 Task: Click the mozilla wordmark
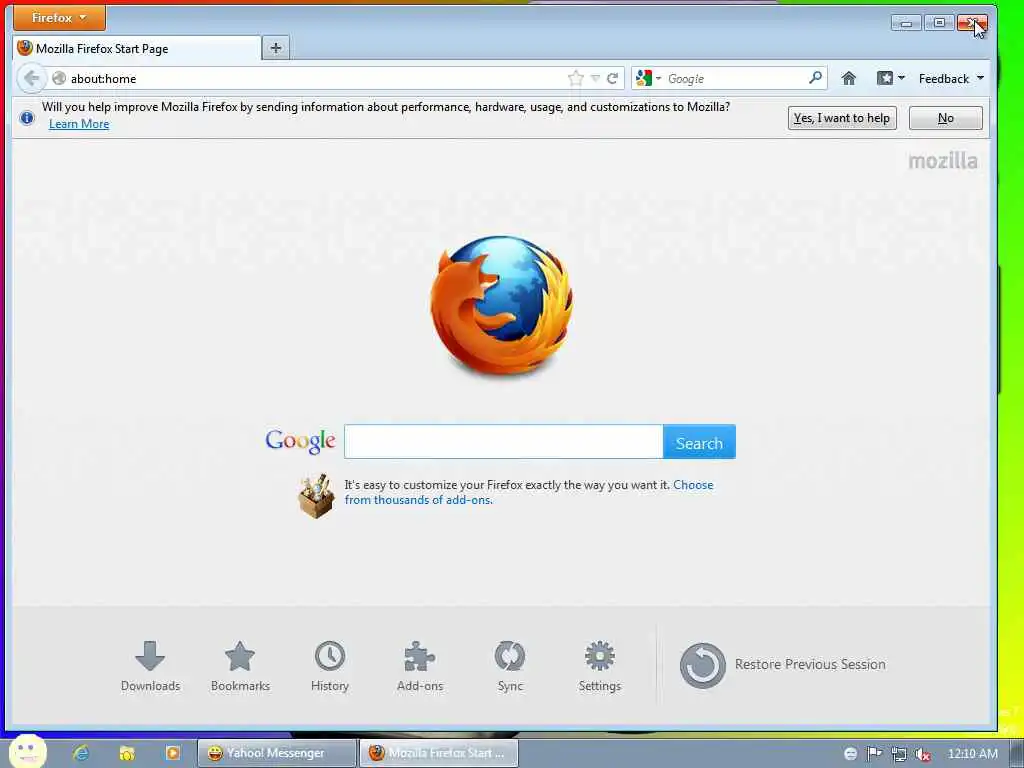coord(943,161)
